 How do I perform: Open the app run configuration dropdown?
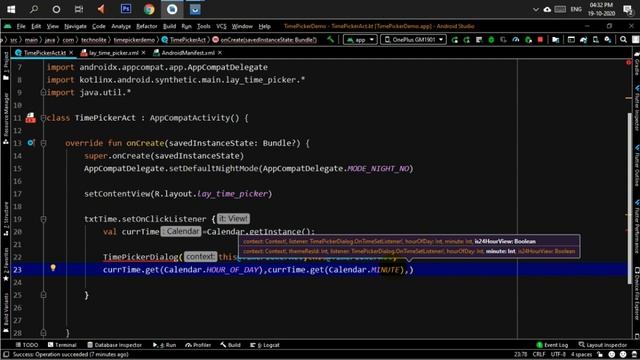click(360, 40)
